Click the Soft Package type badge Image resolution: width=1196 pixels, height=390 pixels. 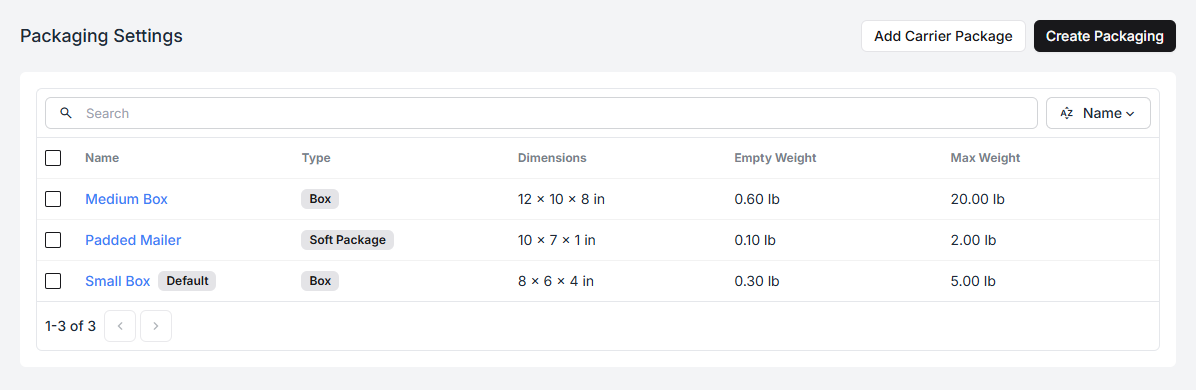347,240
